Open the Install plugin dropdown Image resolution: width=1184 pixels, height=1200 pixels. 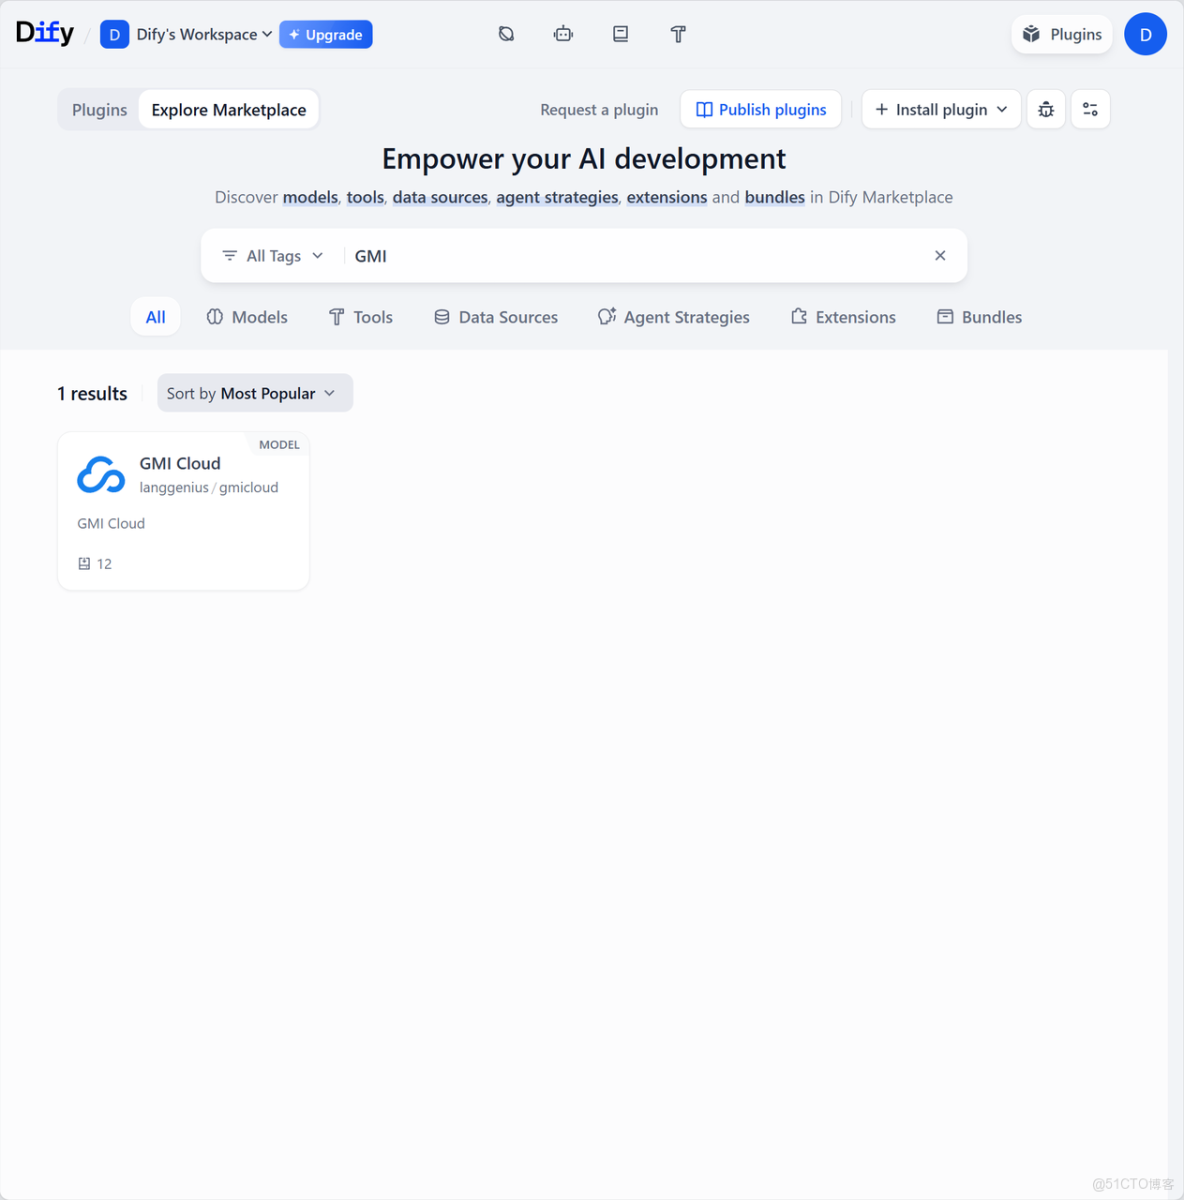[x=940, y=109]
